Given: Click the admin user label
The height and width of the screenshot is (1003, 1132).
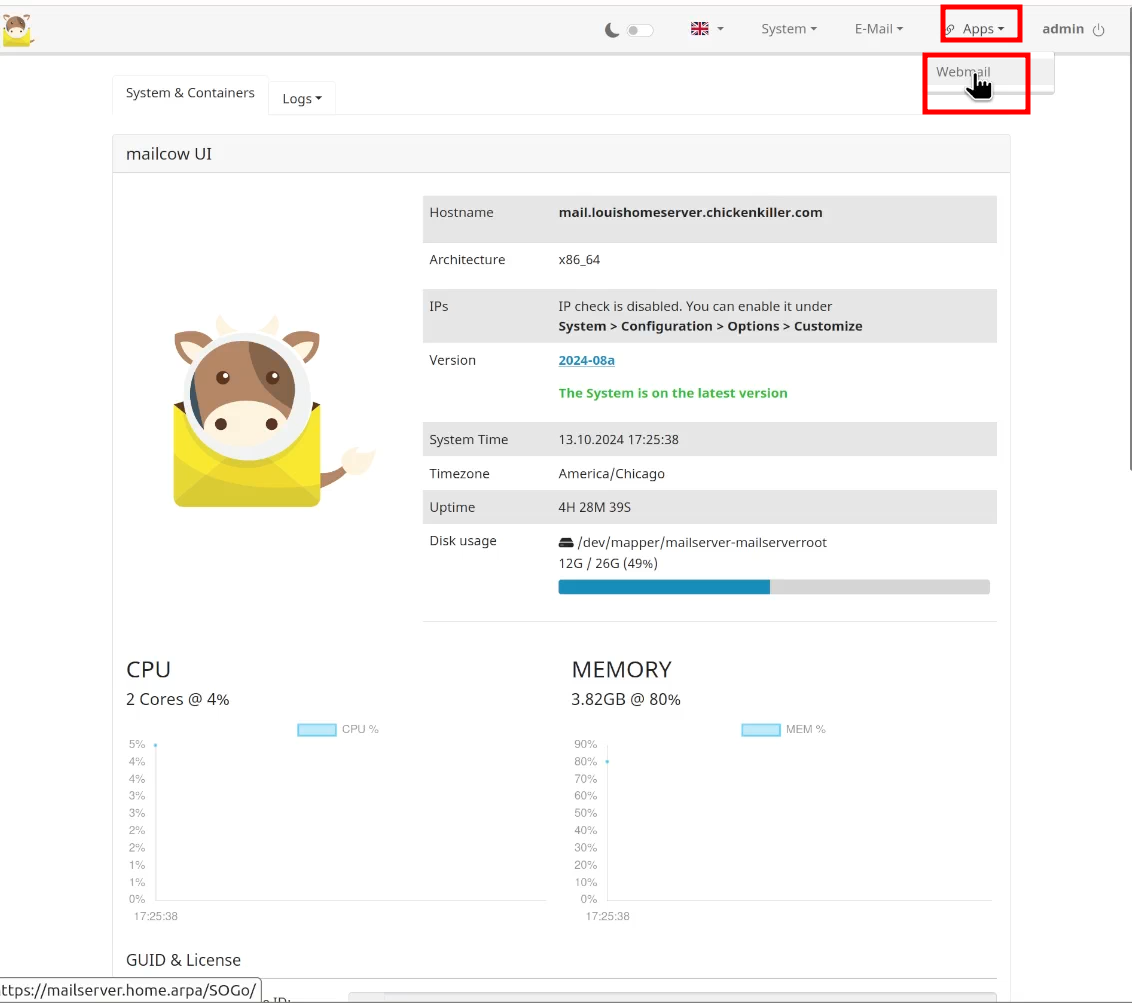Looking at the screenshot, I should 1063,29.
